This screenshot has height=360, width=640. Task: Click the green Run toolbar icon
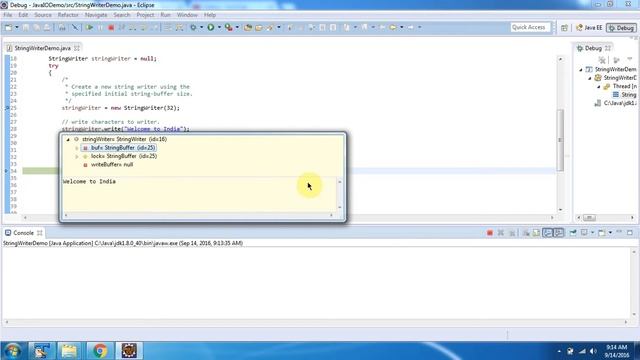tap(211, 27)
